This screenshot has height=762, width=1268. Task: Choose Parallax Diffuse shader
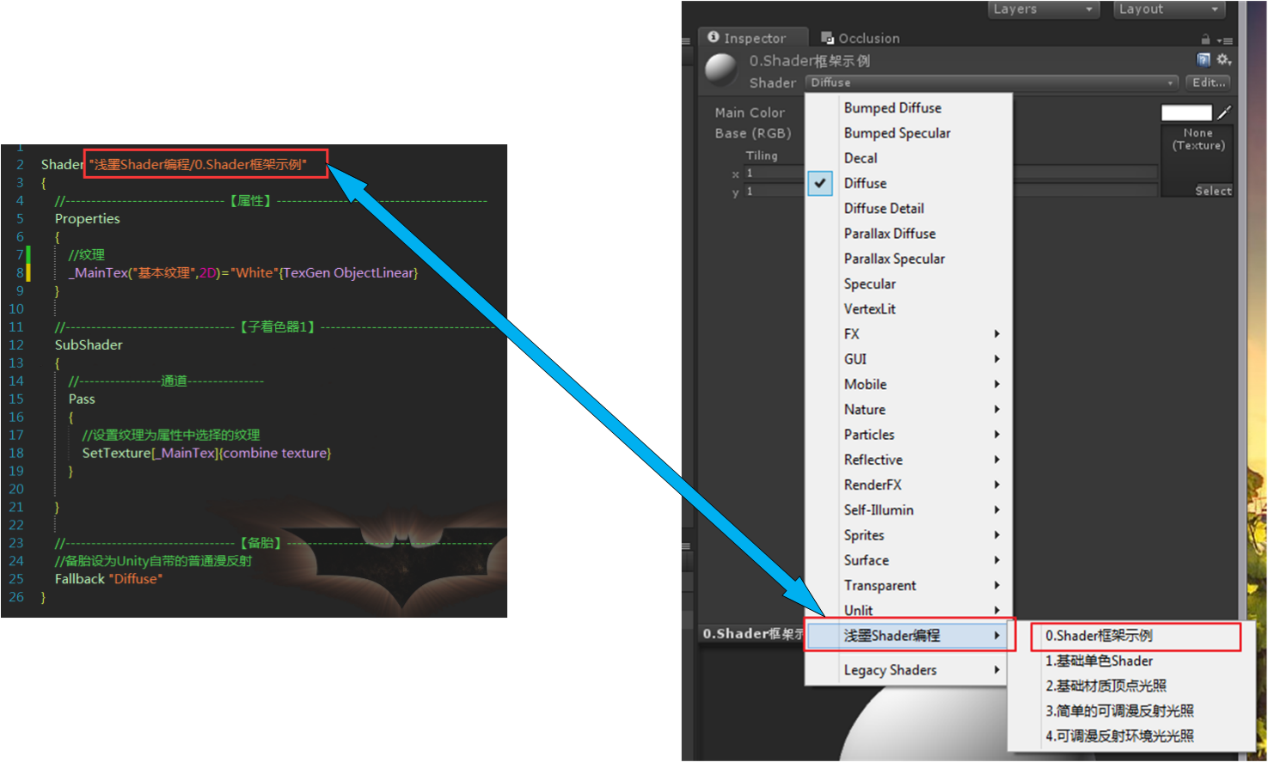(x=909, y=233)
